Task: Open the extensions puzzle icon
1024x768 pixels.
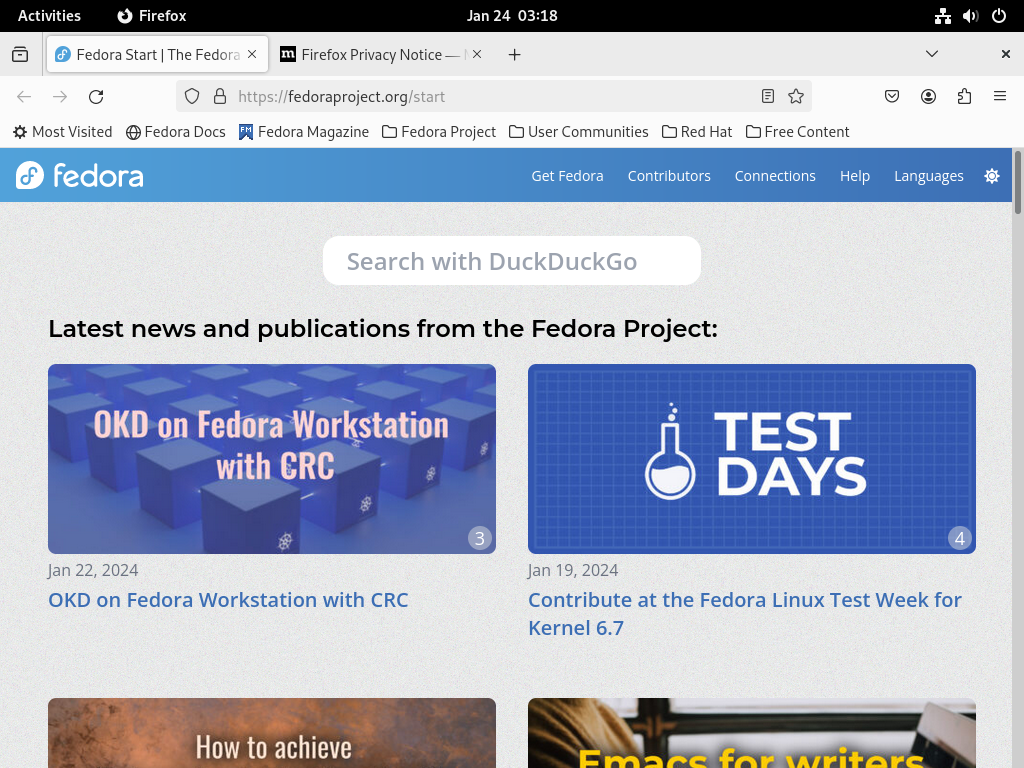Action: tap(964, 97)
